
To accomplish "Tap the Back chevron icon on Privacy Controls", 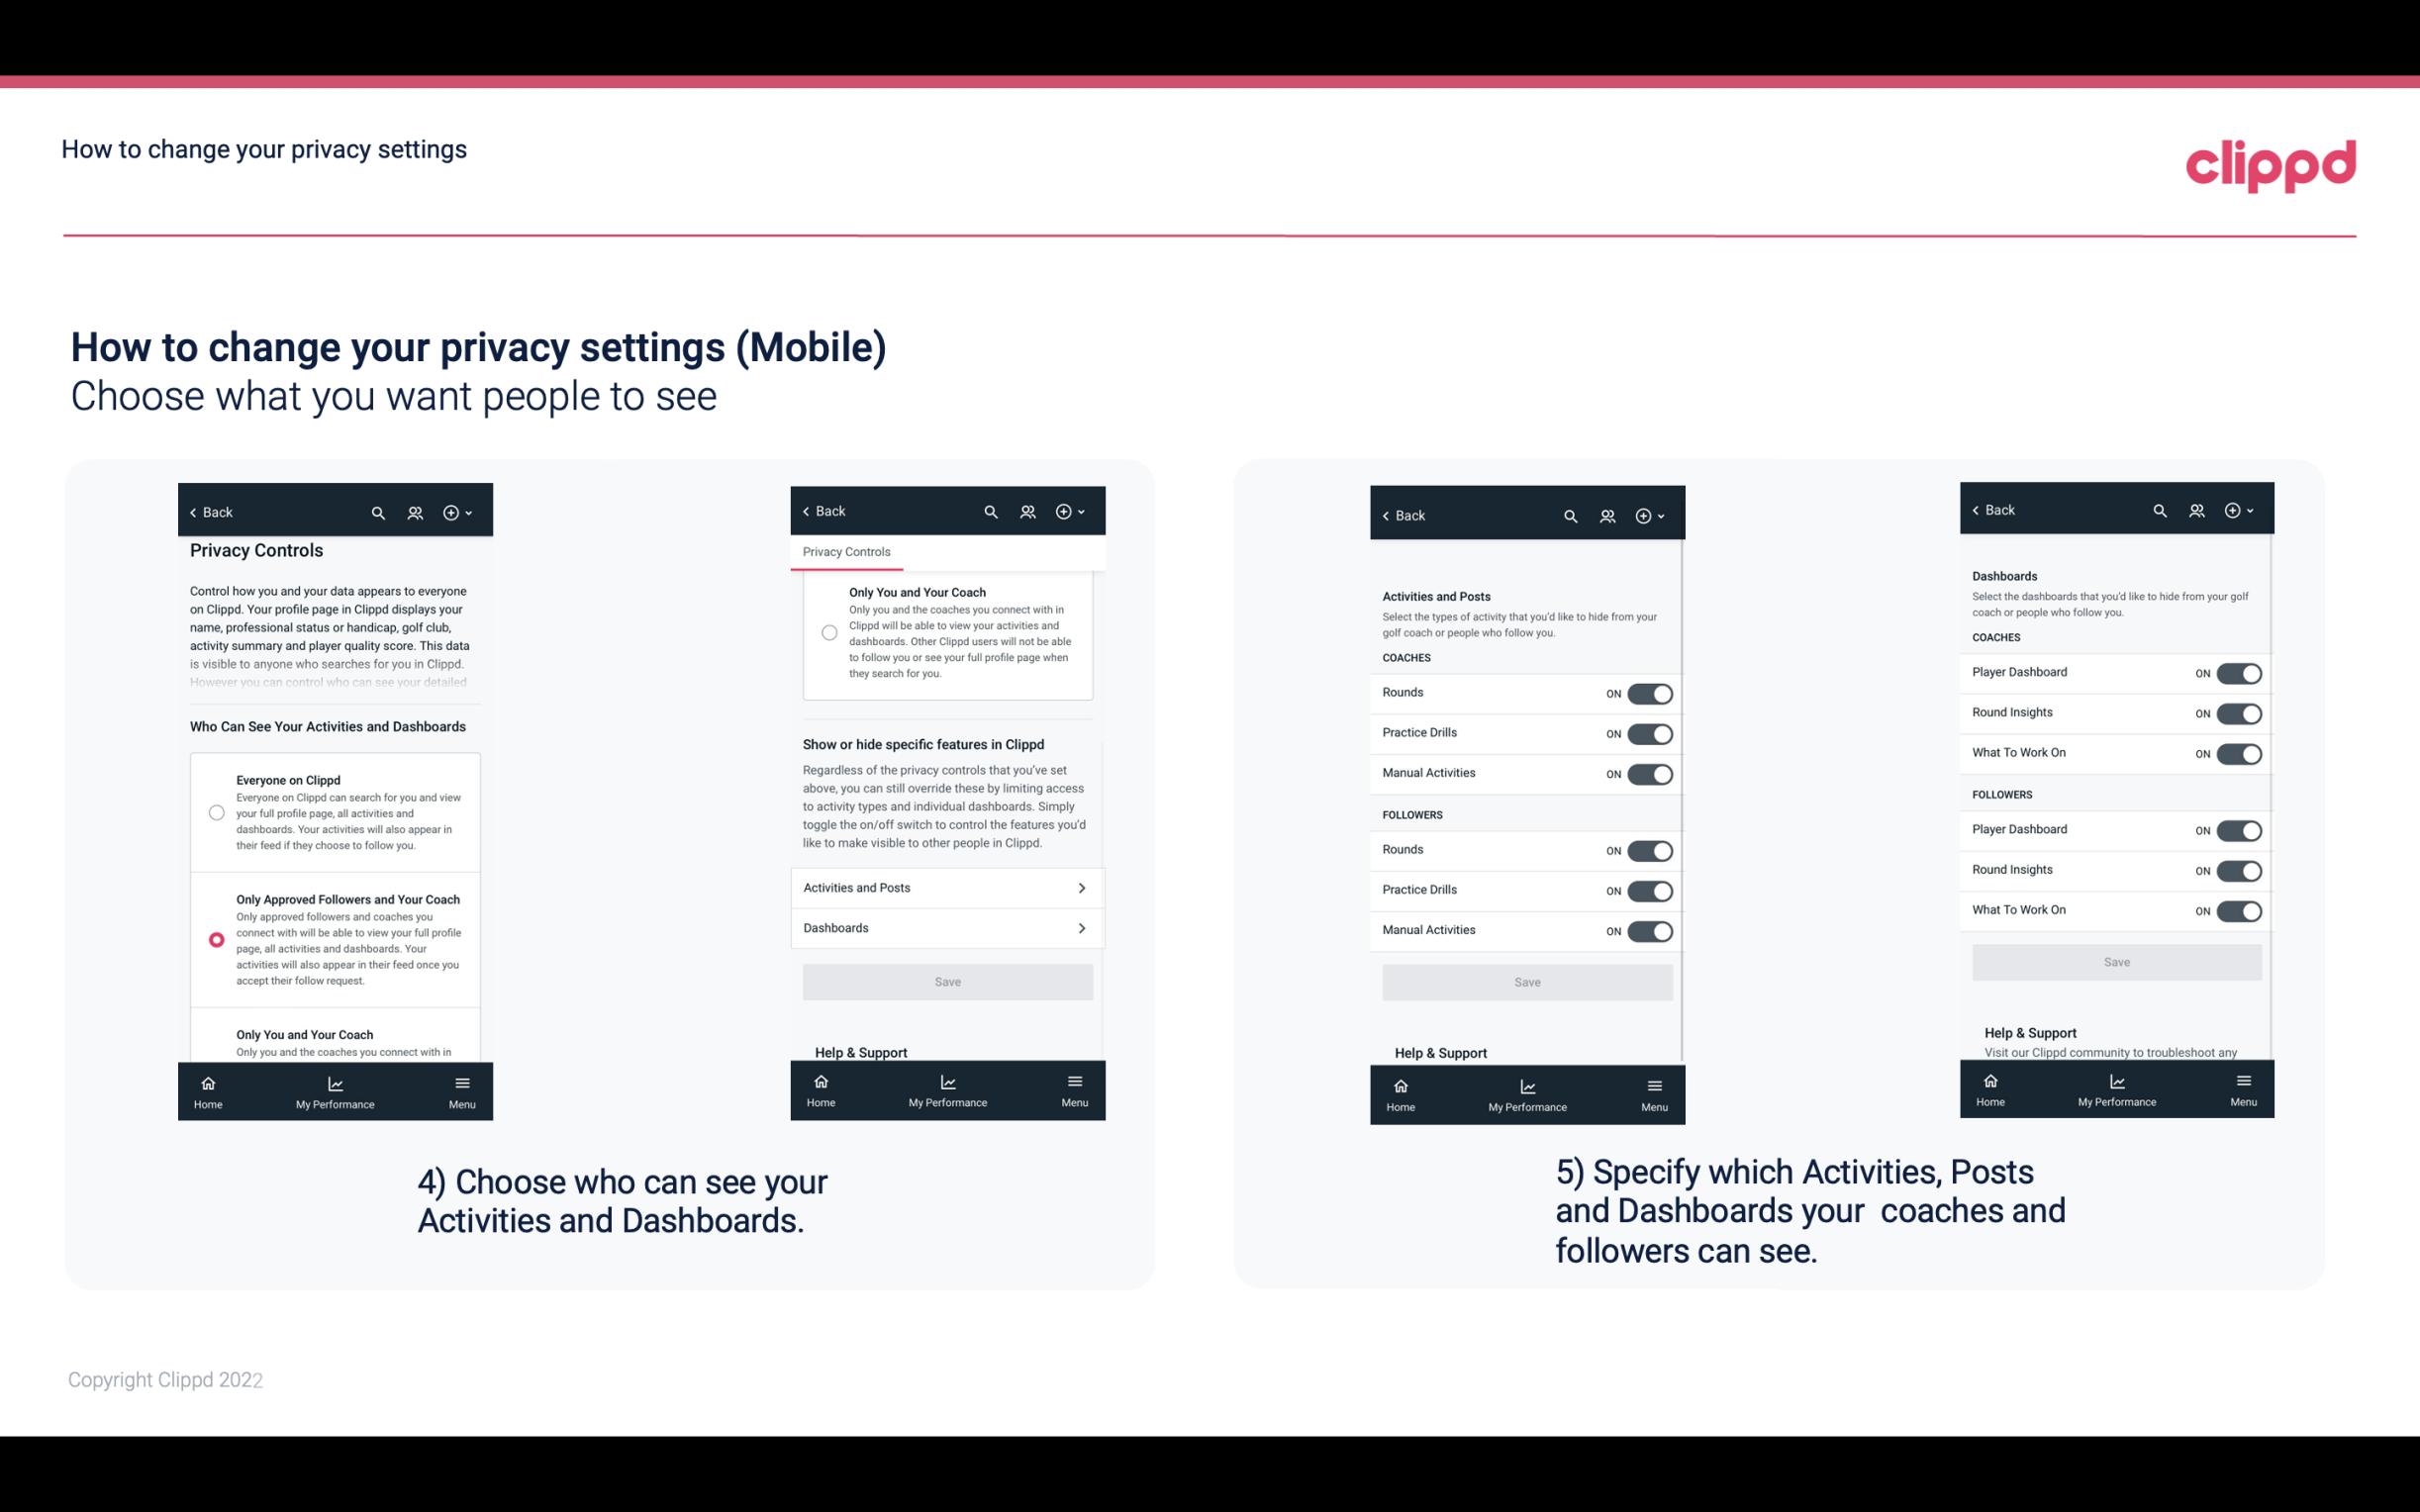I will point(195,511).
